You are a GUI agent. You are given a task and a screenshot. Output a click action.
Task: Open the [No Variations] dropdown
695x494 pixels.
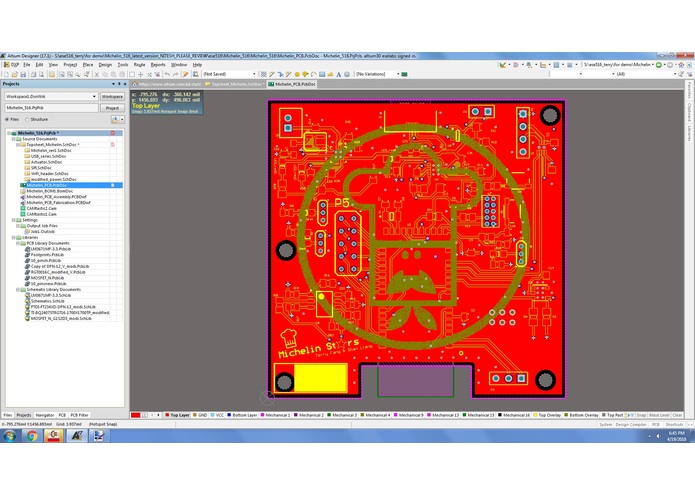(x=398, y=74)
